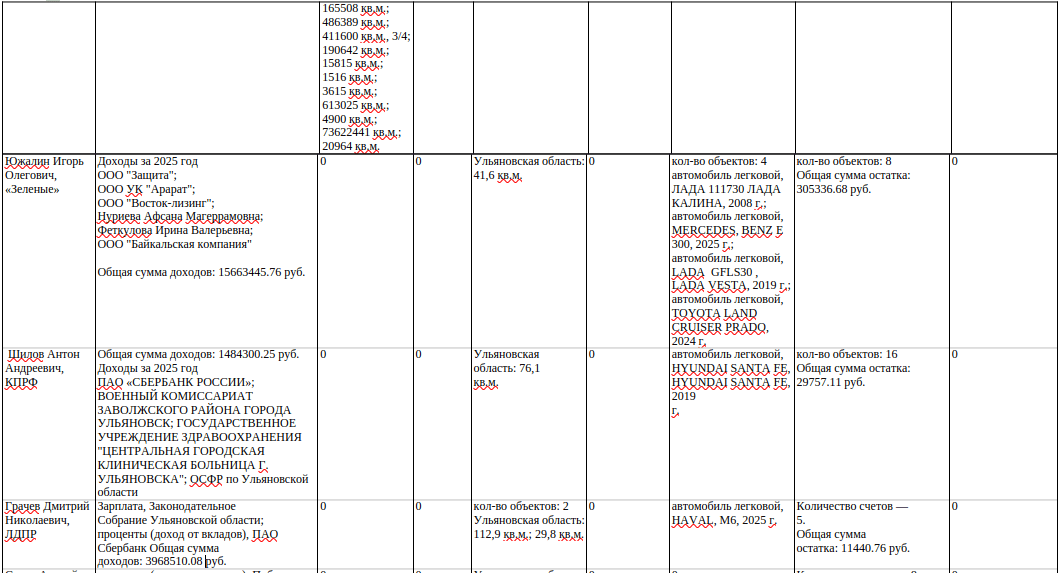Click the land area '1516 кв.м.;'

350,77
